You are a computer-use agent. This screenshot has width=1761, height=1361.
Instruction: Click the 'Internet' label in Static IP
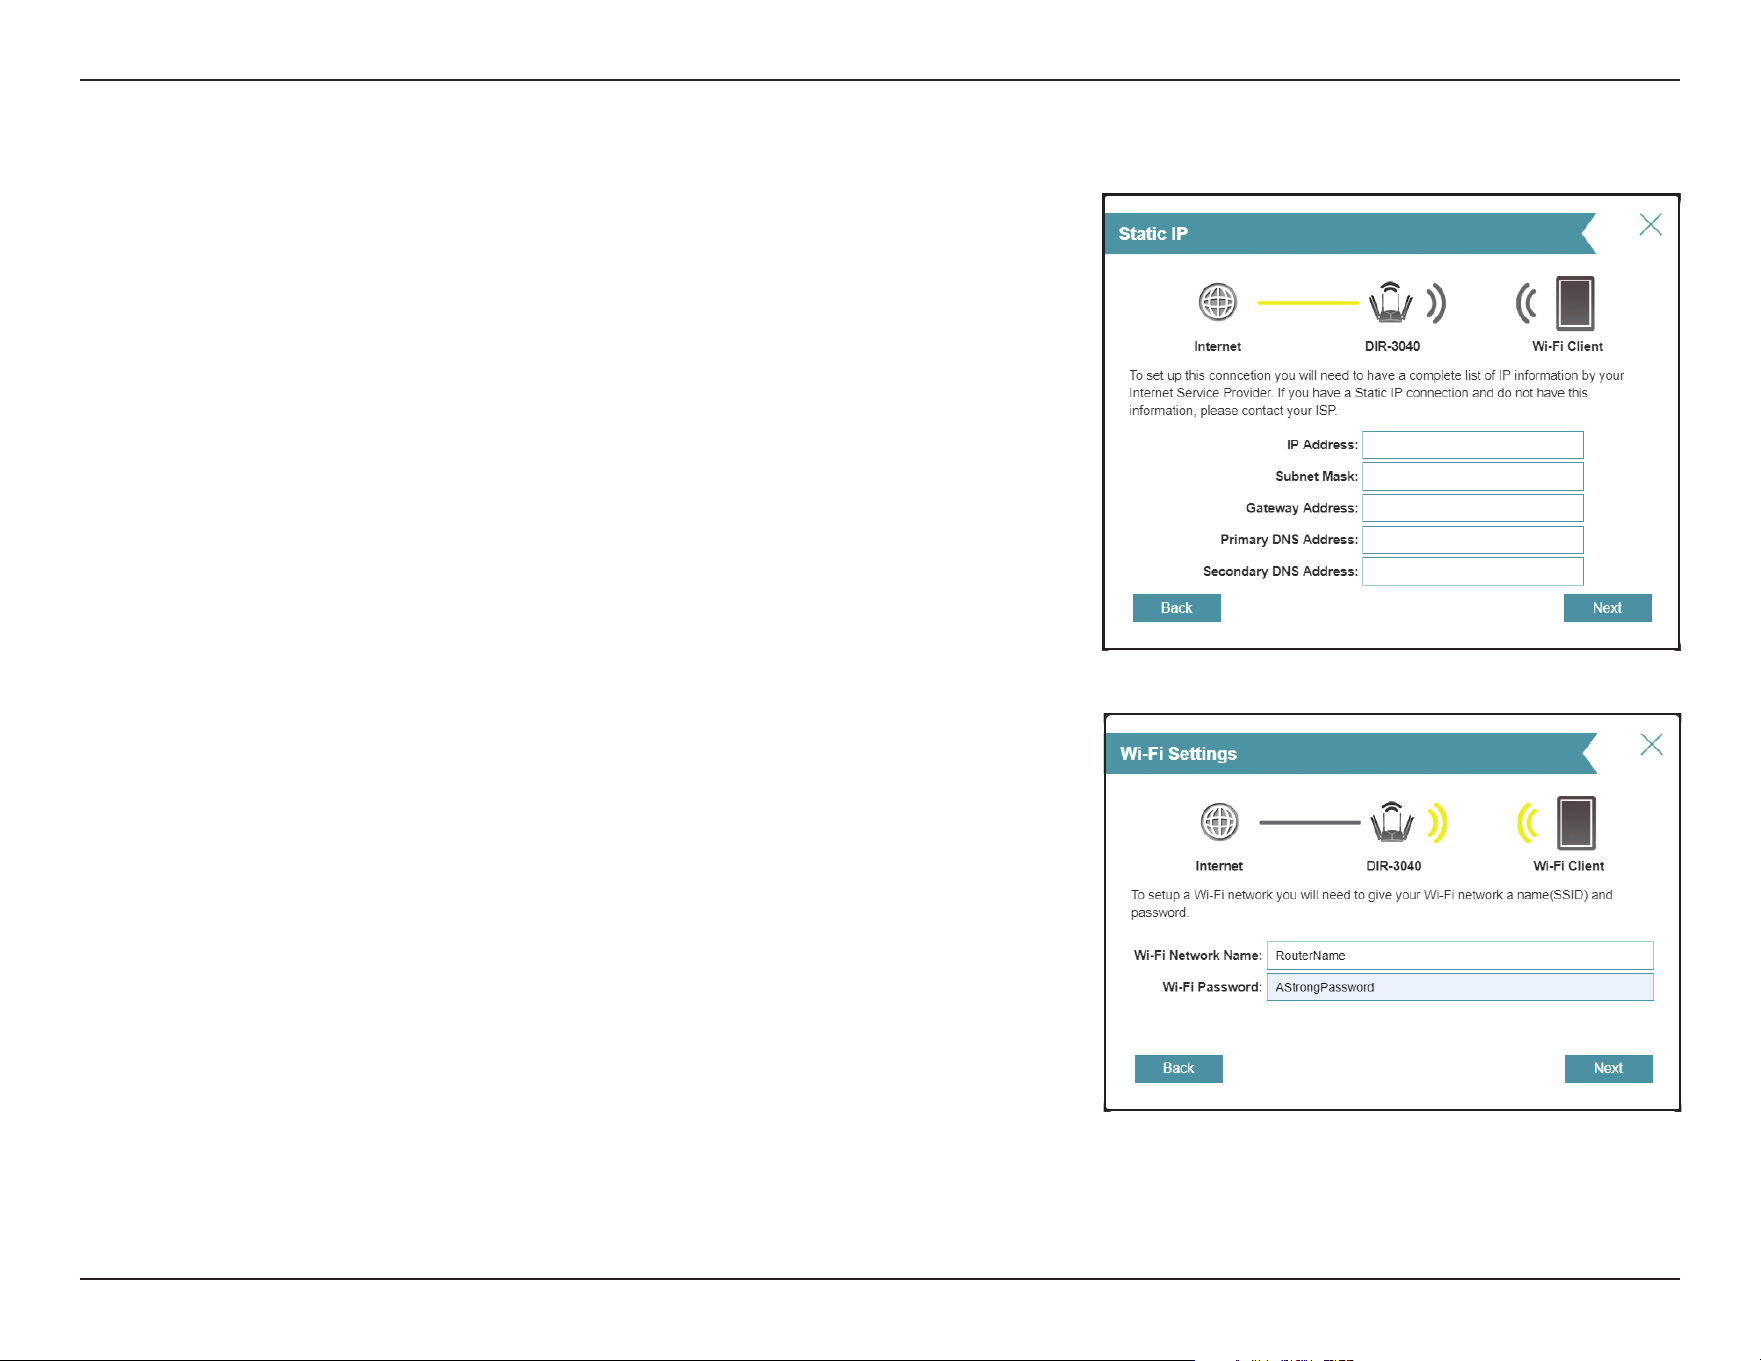coord(1217,346)
